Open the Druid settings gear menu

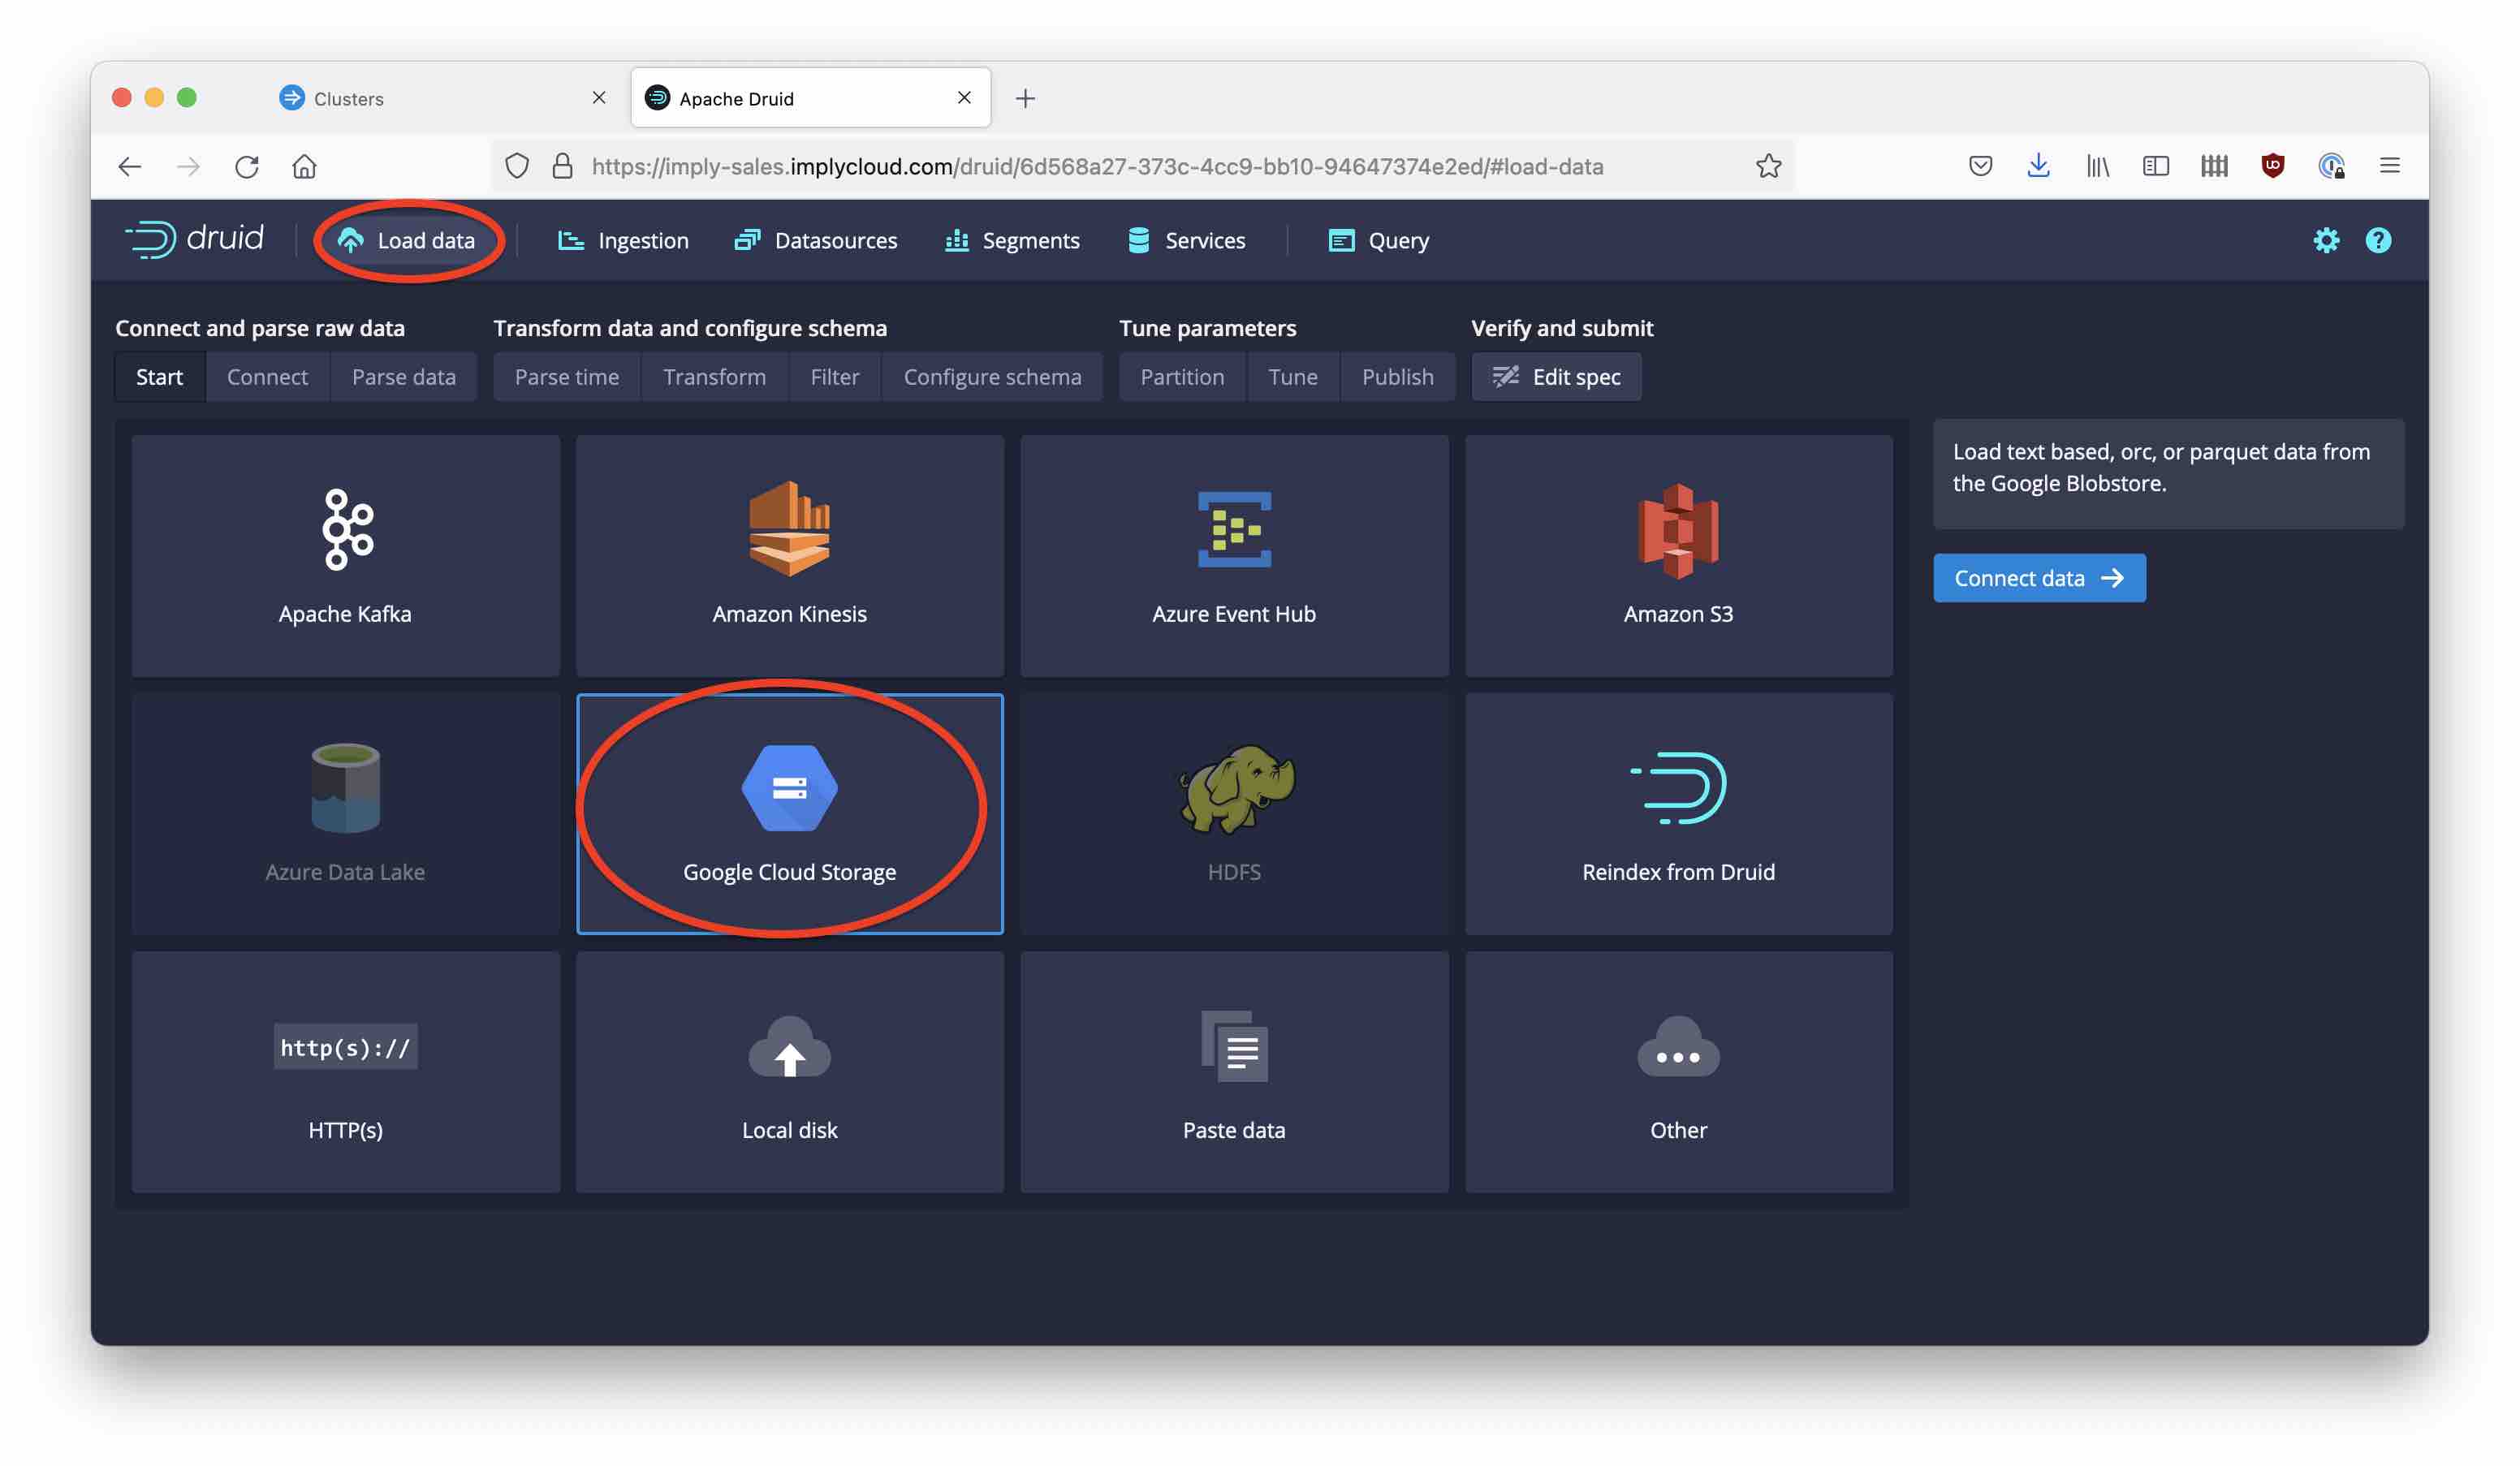point(2325,240)
